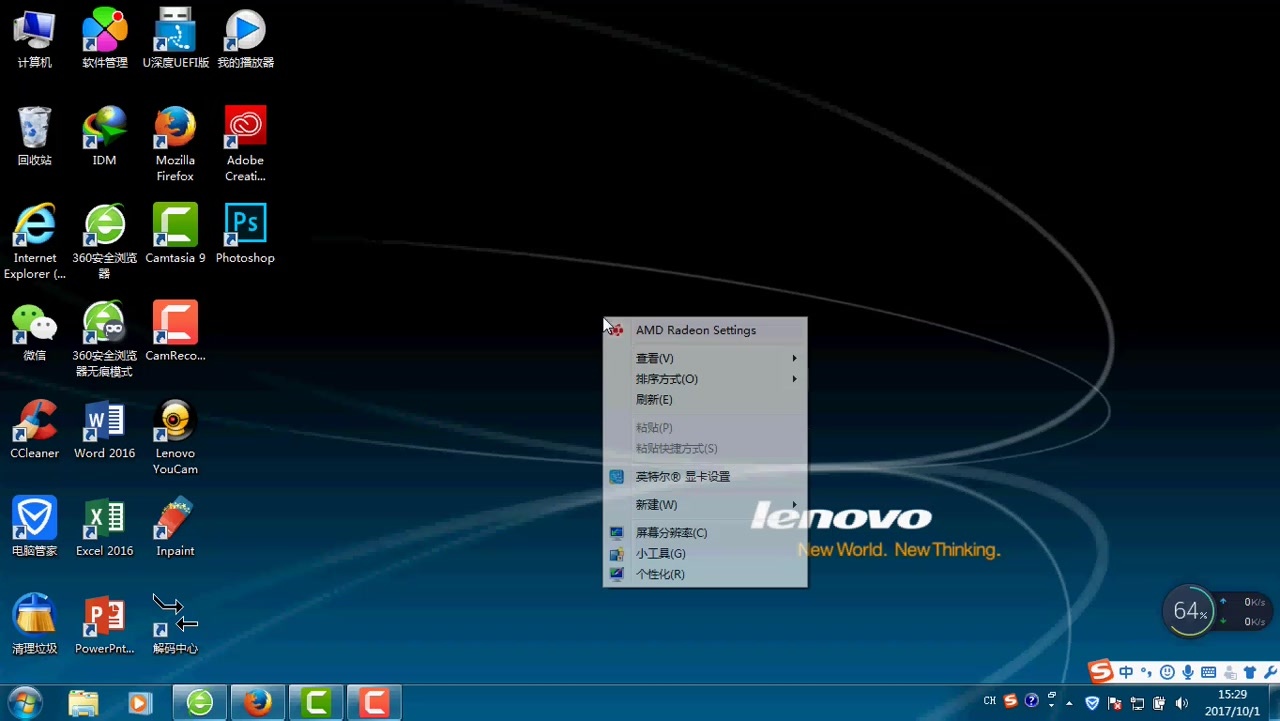The width and height of the screenshot is (1280, 721).
Task: Choose 小工具(G) in context menu
Action: pos(705,553)
